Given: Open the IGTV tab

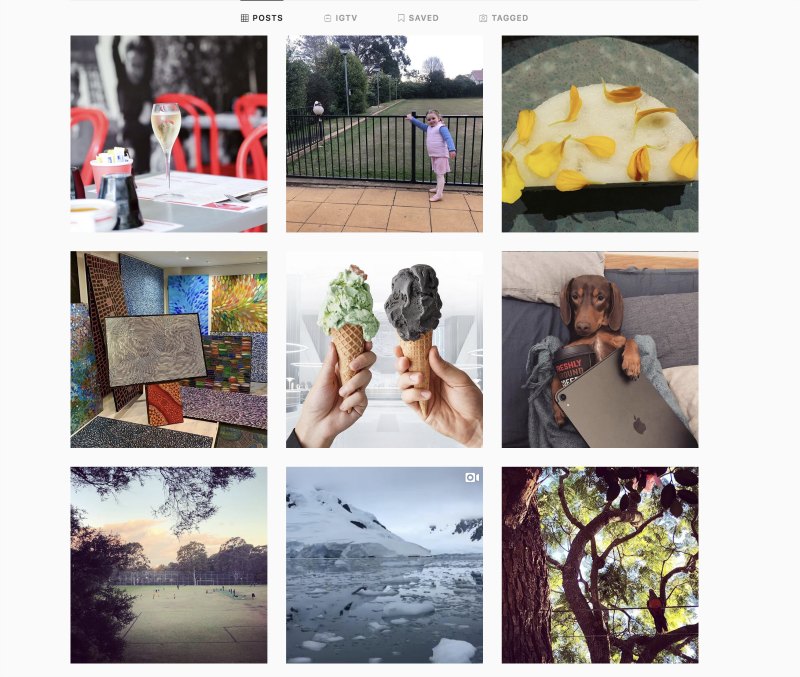Looking at the screenshot, I should pos(341,18).
